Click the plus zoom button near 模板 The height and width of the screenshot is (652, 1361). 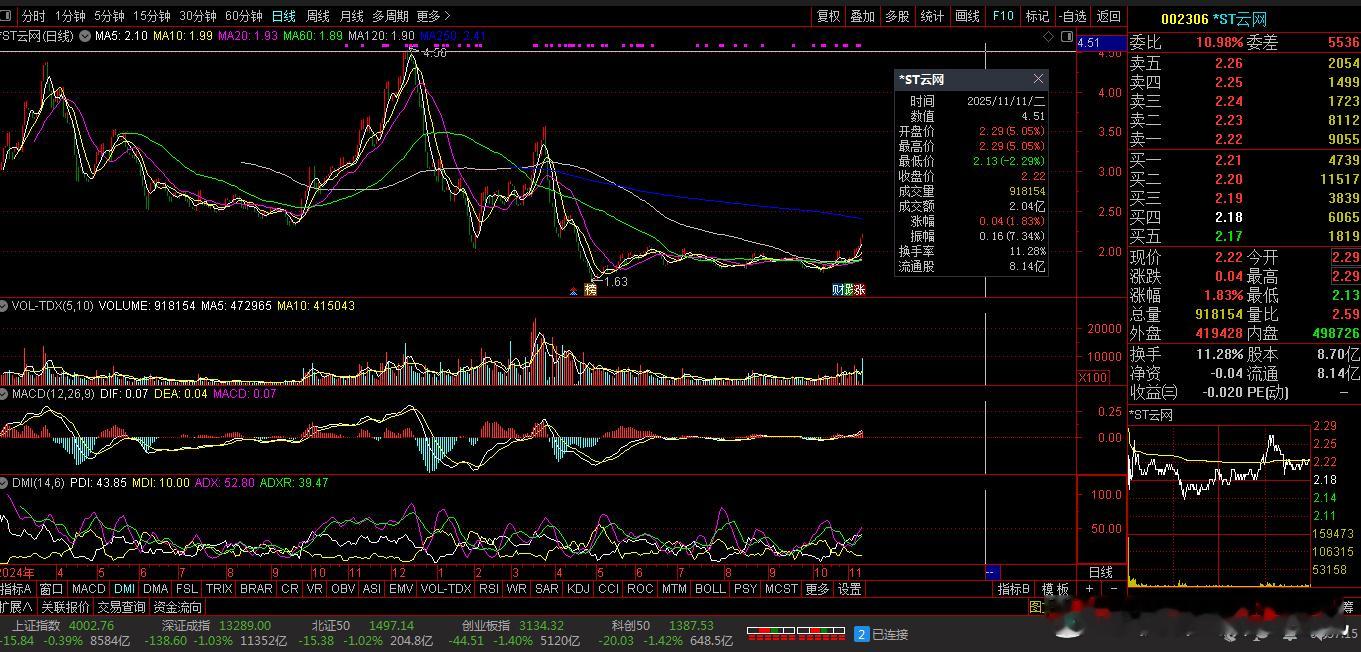pyautogui.click(x=1090, y=589)
